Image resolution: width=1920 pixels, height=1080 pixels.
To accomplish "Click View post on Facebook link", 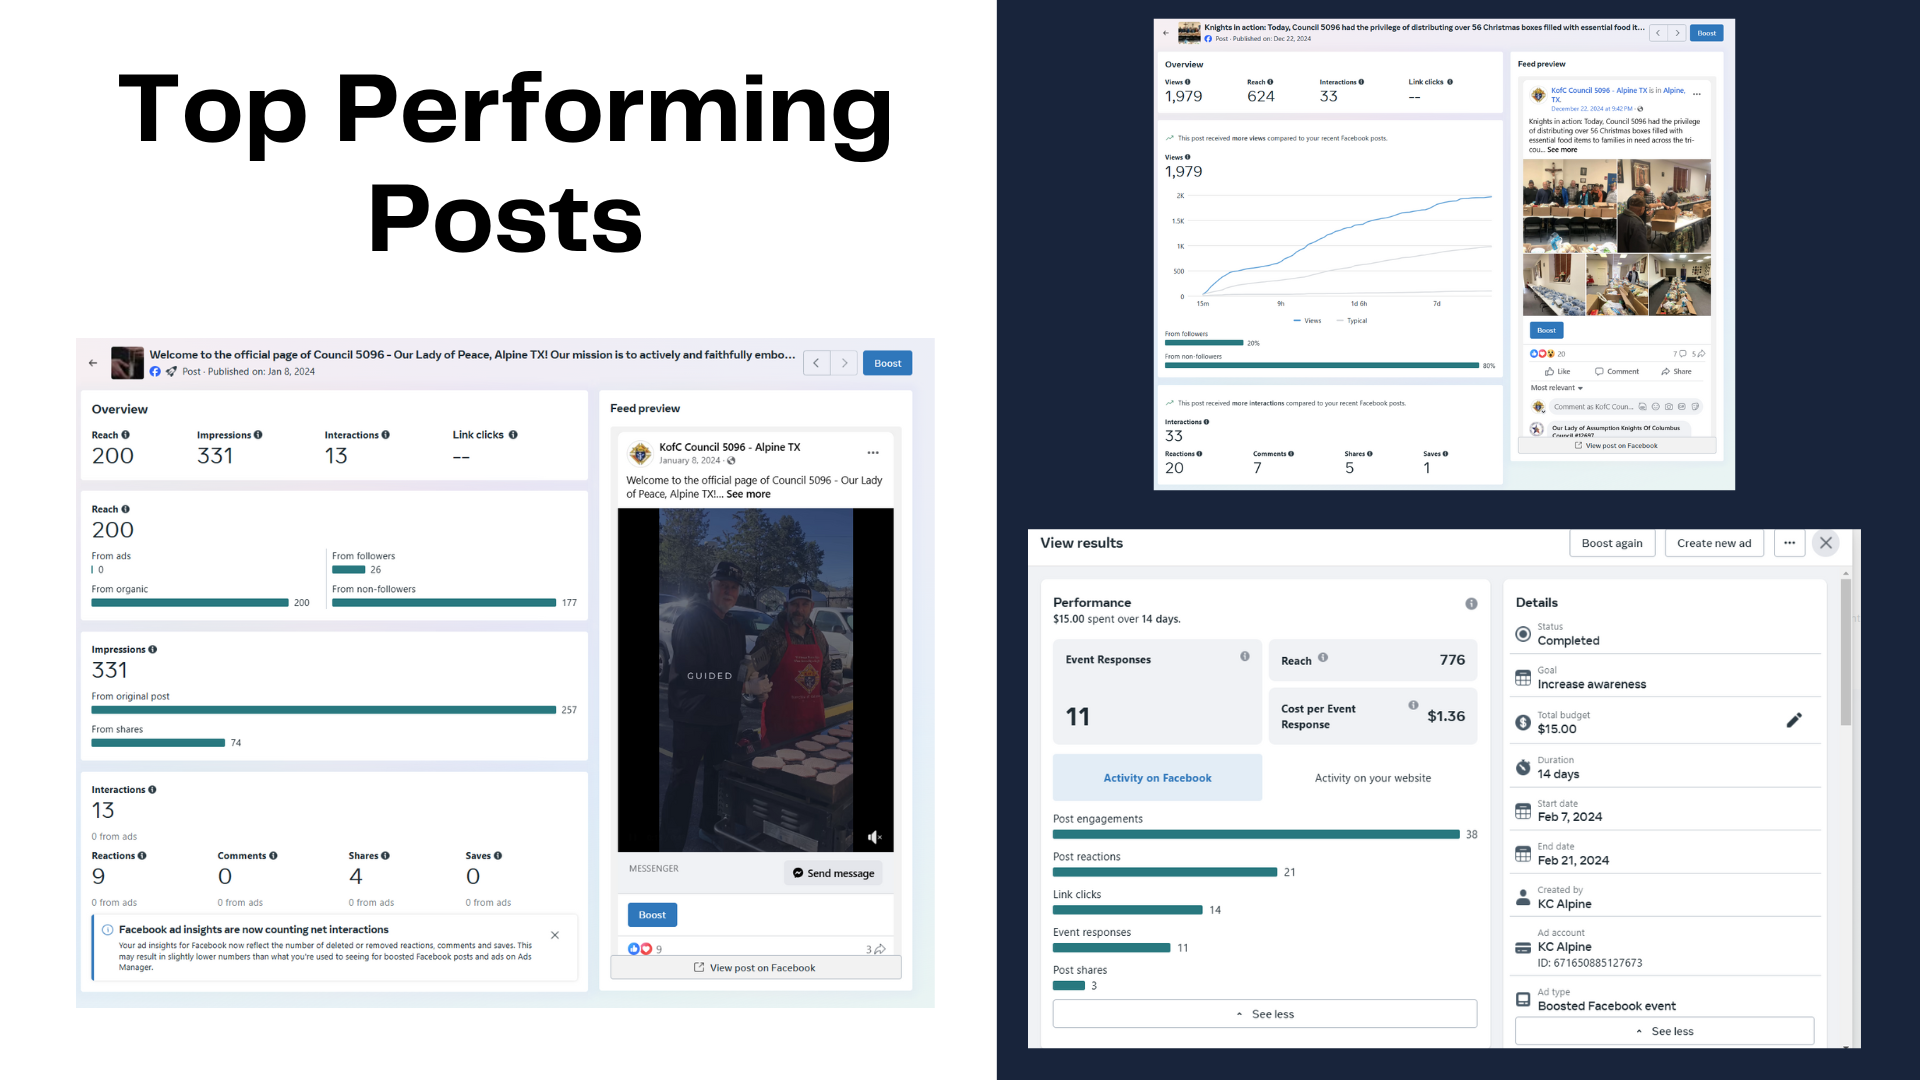I will 755,968.
